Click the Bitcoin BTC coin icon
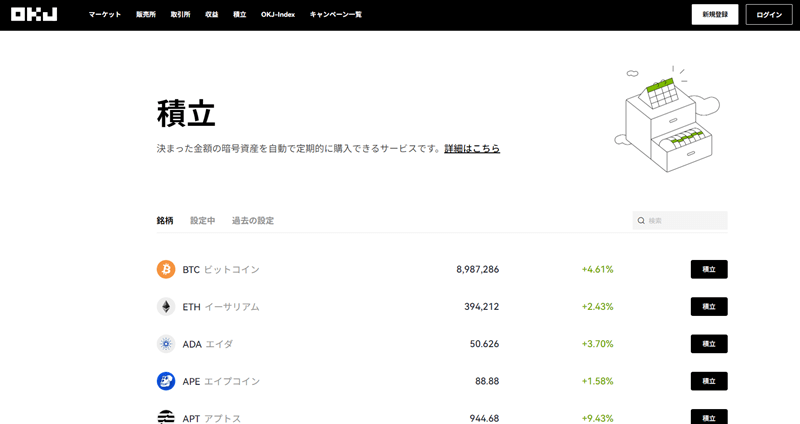The width and height of the screenshot is (800, 424). coord(166,269)
